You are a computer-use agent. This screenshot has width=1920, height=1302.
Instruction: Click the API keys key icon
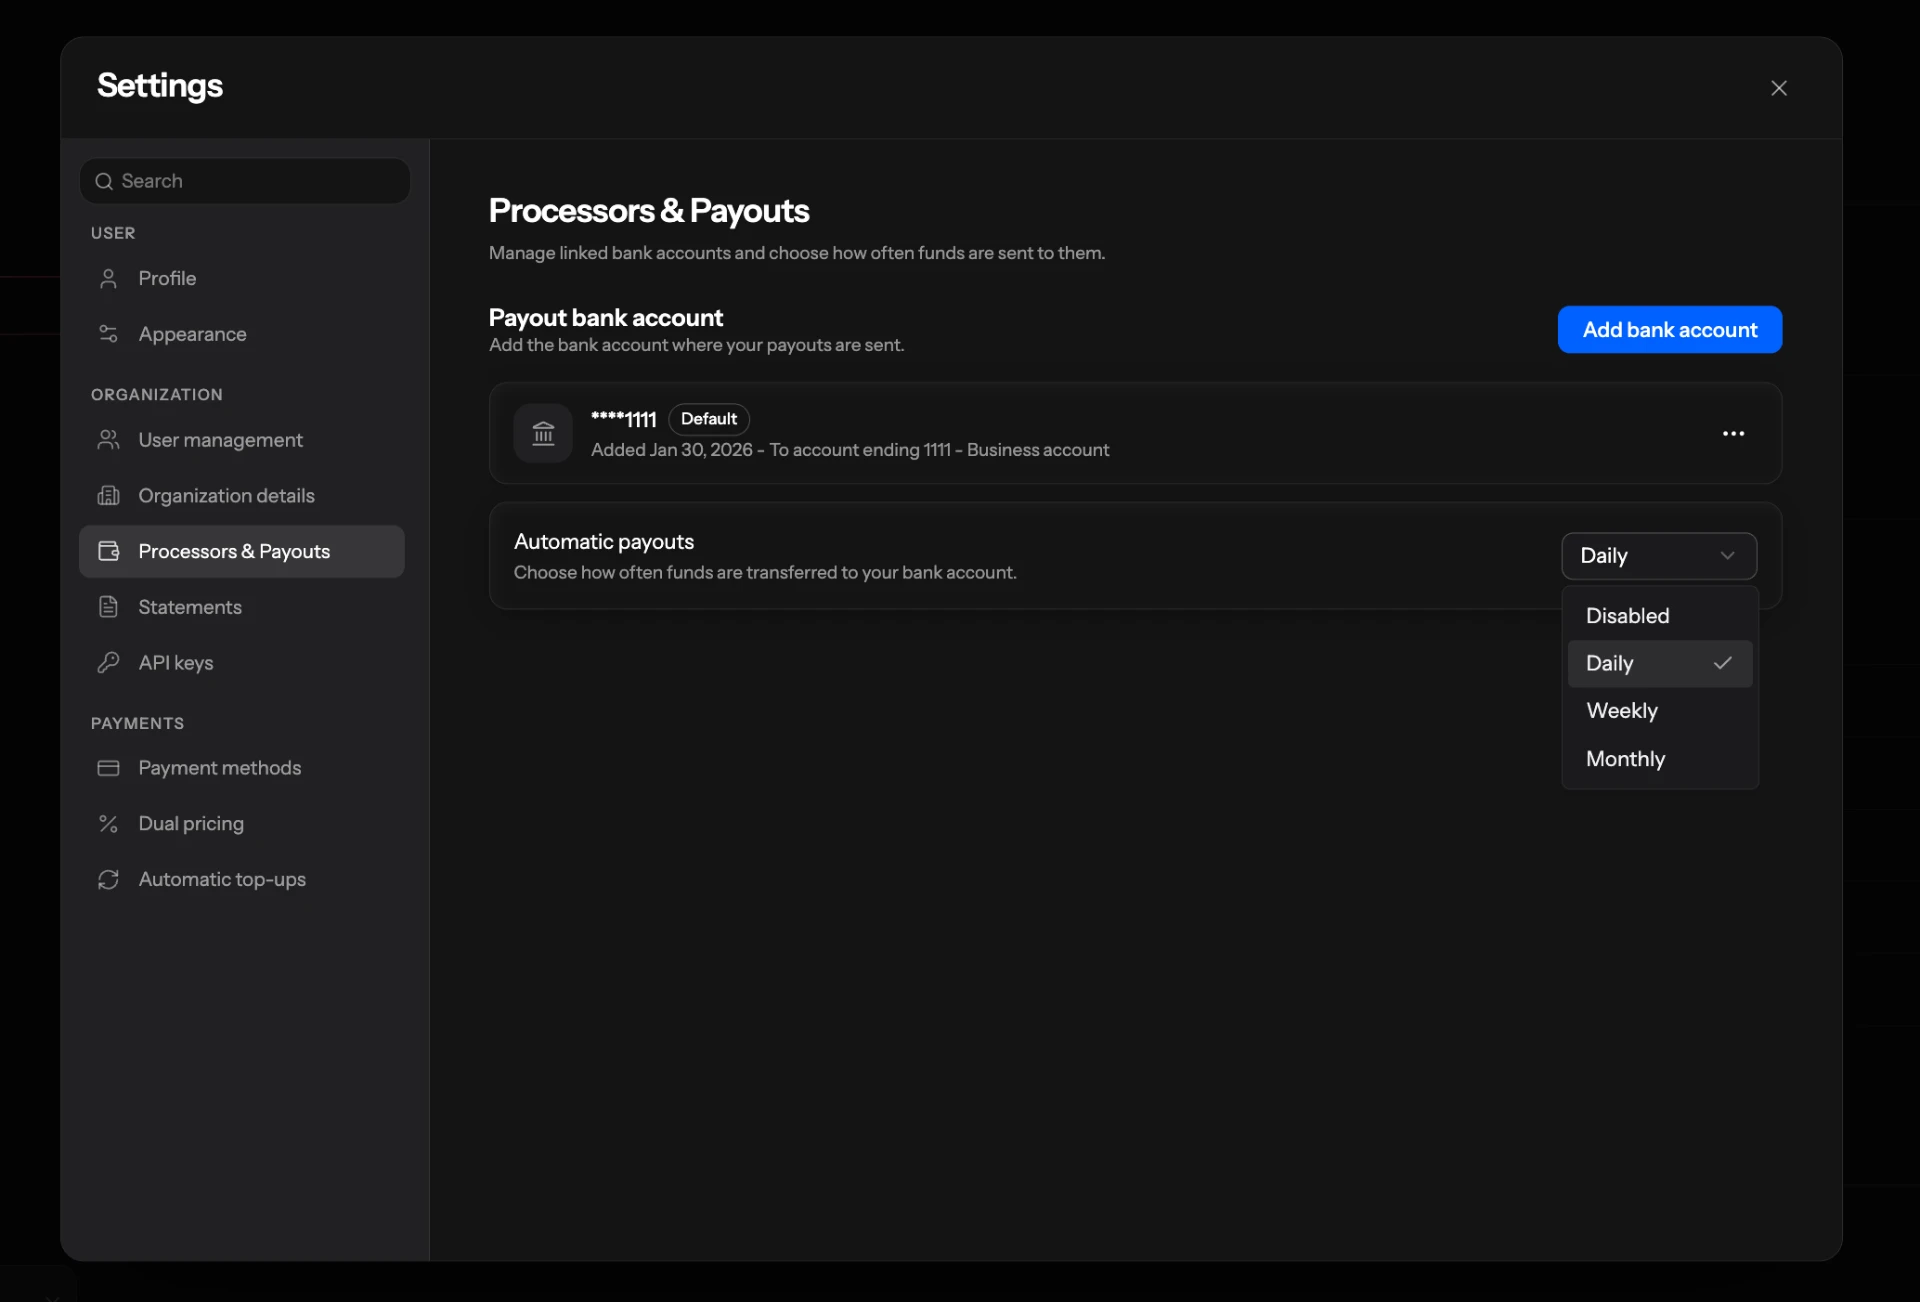click(x=108, y=662)
